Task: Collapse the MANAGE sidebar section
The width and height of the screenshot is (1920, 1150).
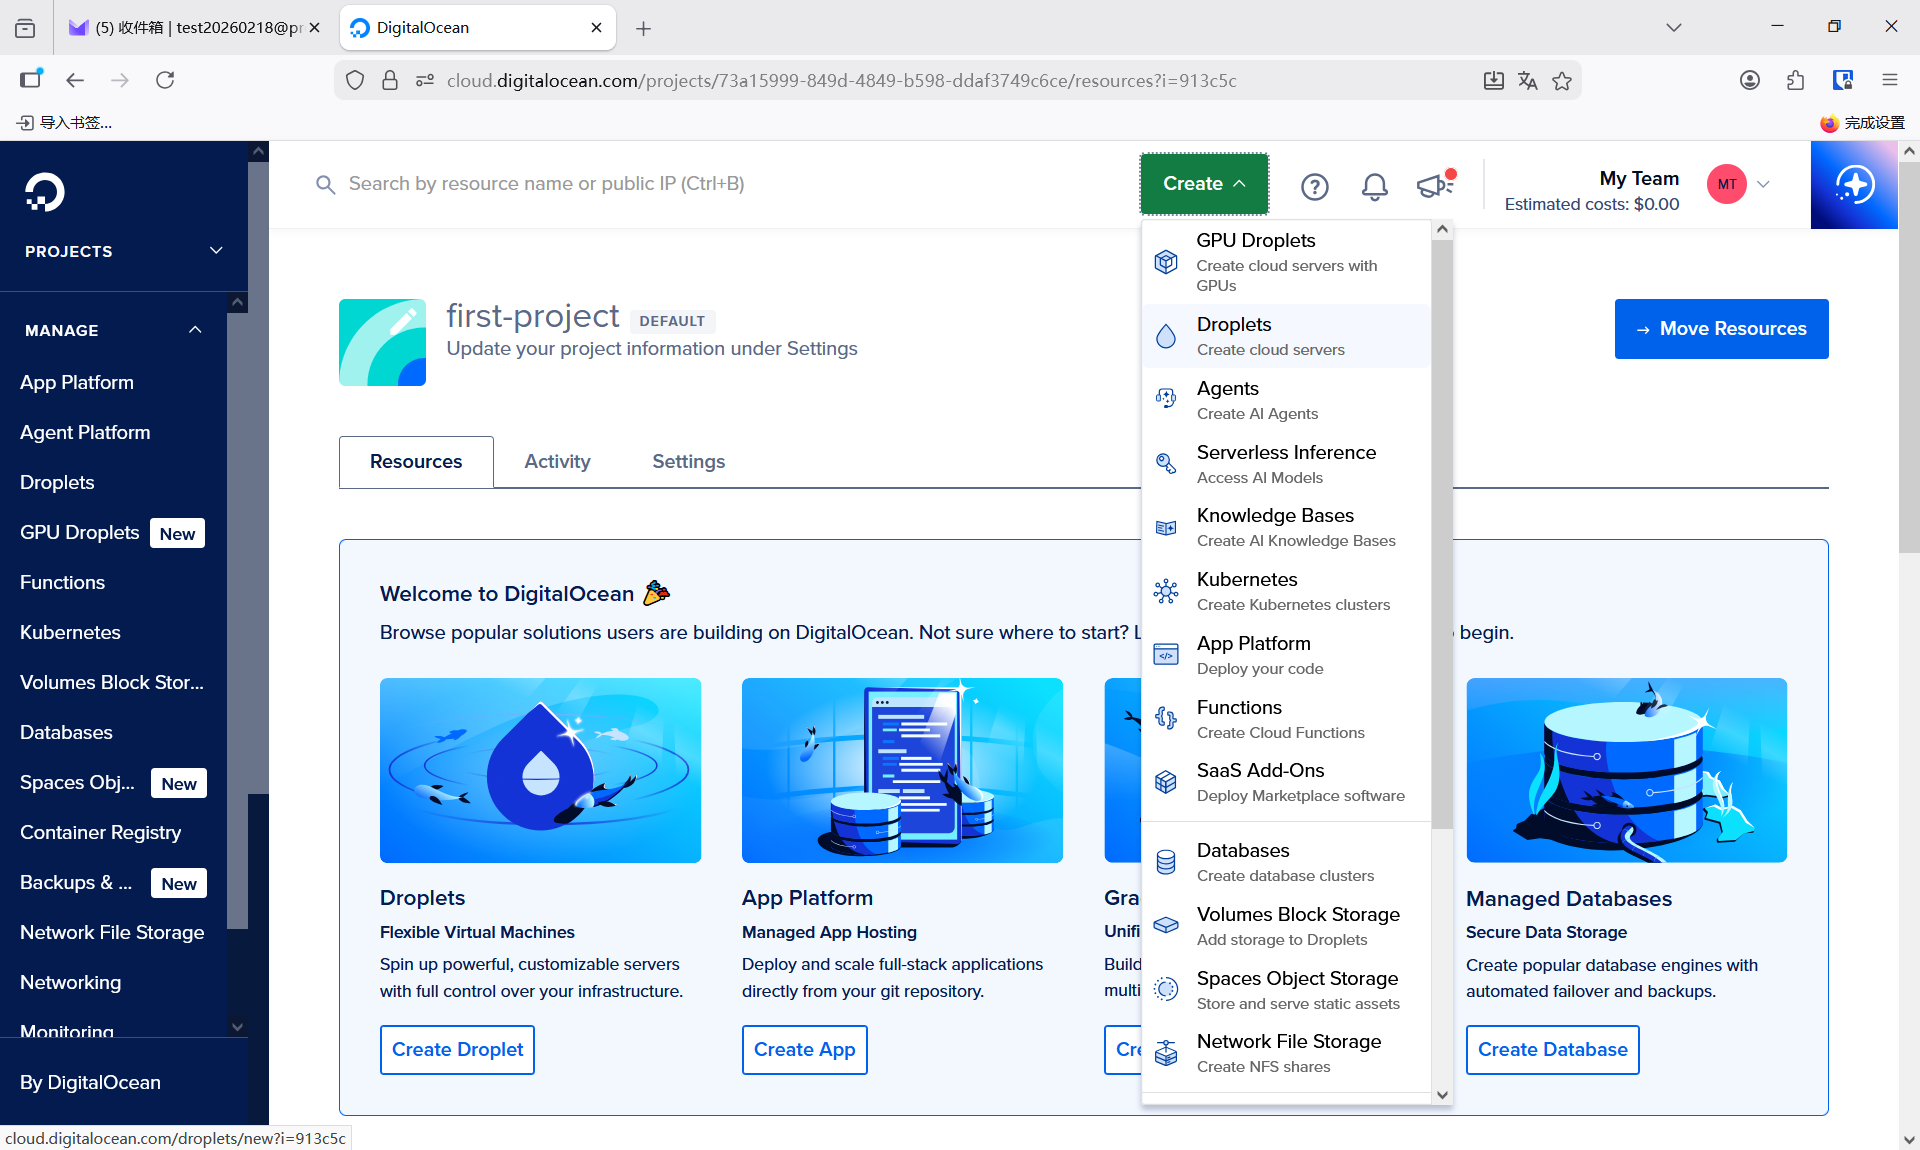Action: point(195,330)
